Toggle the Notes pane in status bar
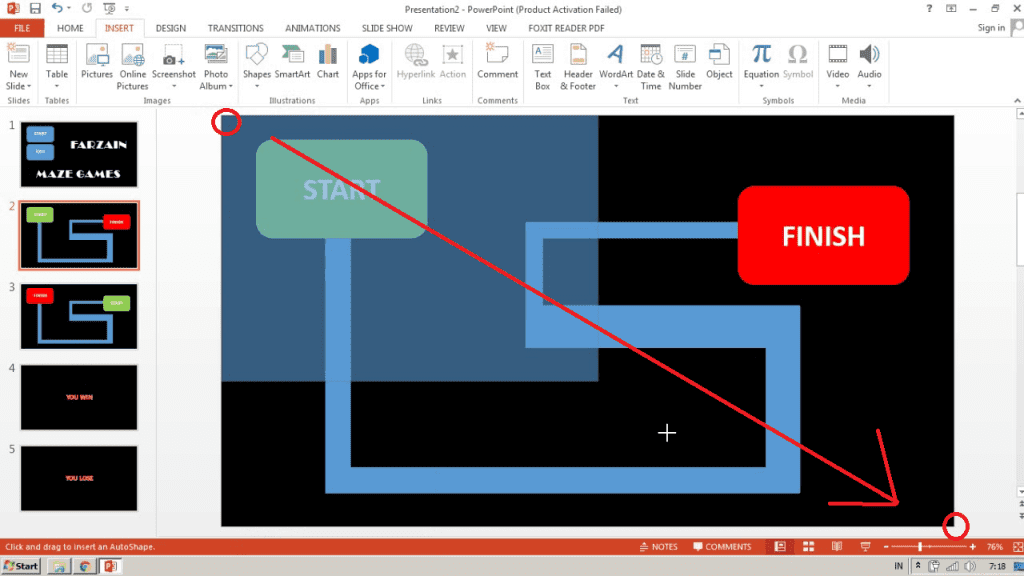 pos(658,547)
